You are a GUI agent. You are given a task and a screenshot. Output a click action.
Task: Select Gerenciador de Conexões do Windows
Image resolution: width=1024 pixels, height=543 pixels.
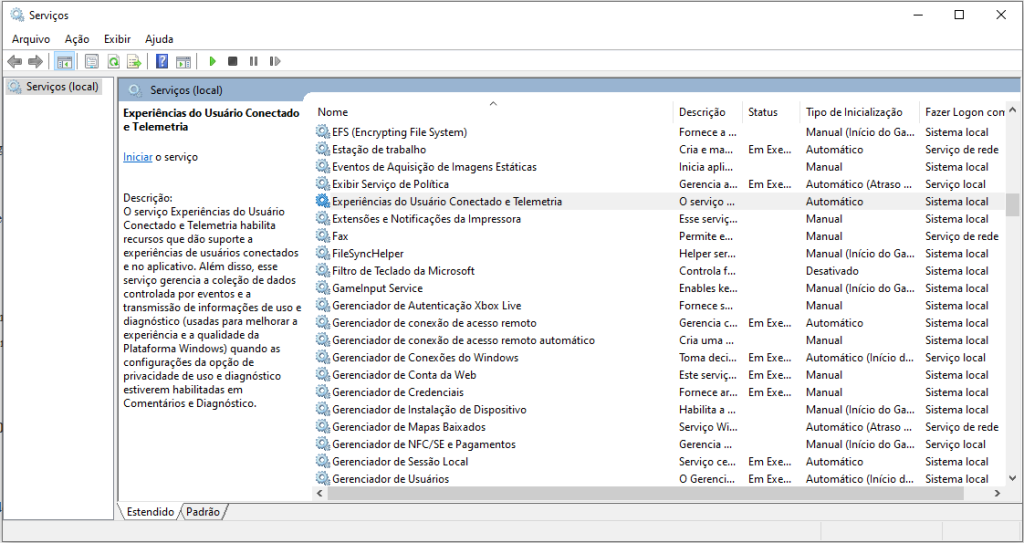[x=425, y=357]
